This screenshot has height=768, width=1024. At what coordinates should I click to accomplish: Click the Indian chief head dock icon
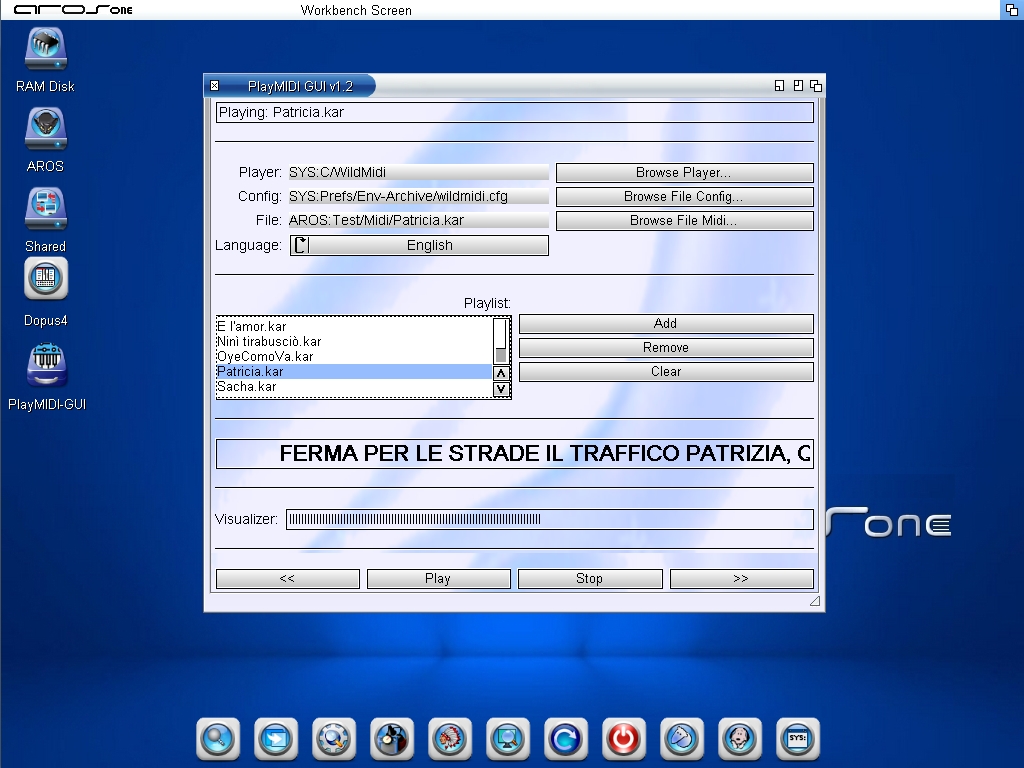click(x=450, y=739)
